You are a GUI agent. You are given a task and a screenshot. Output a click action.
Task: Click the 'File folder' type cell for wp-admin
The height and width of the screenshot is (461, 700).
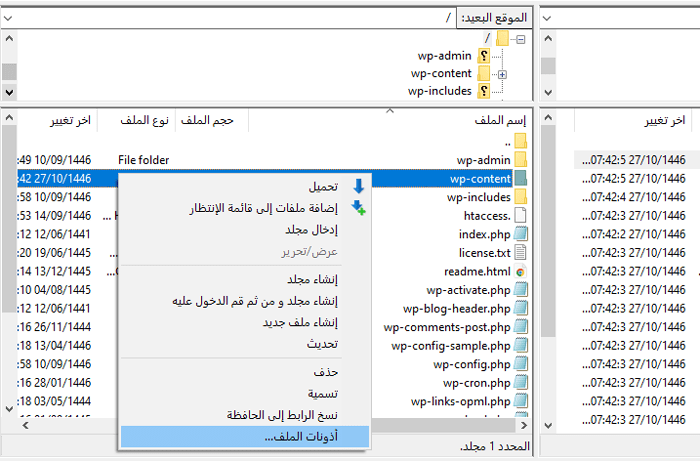143,160
